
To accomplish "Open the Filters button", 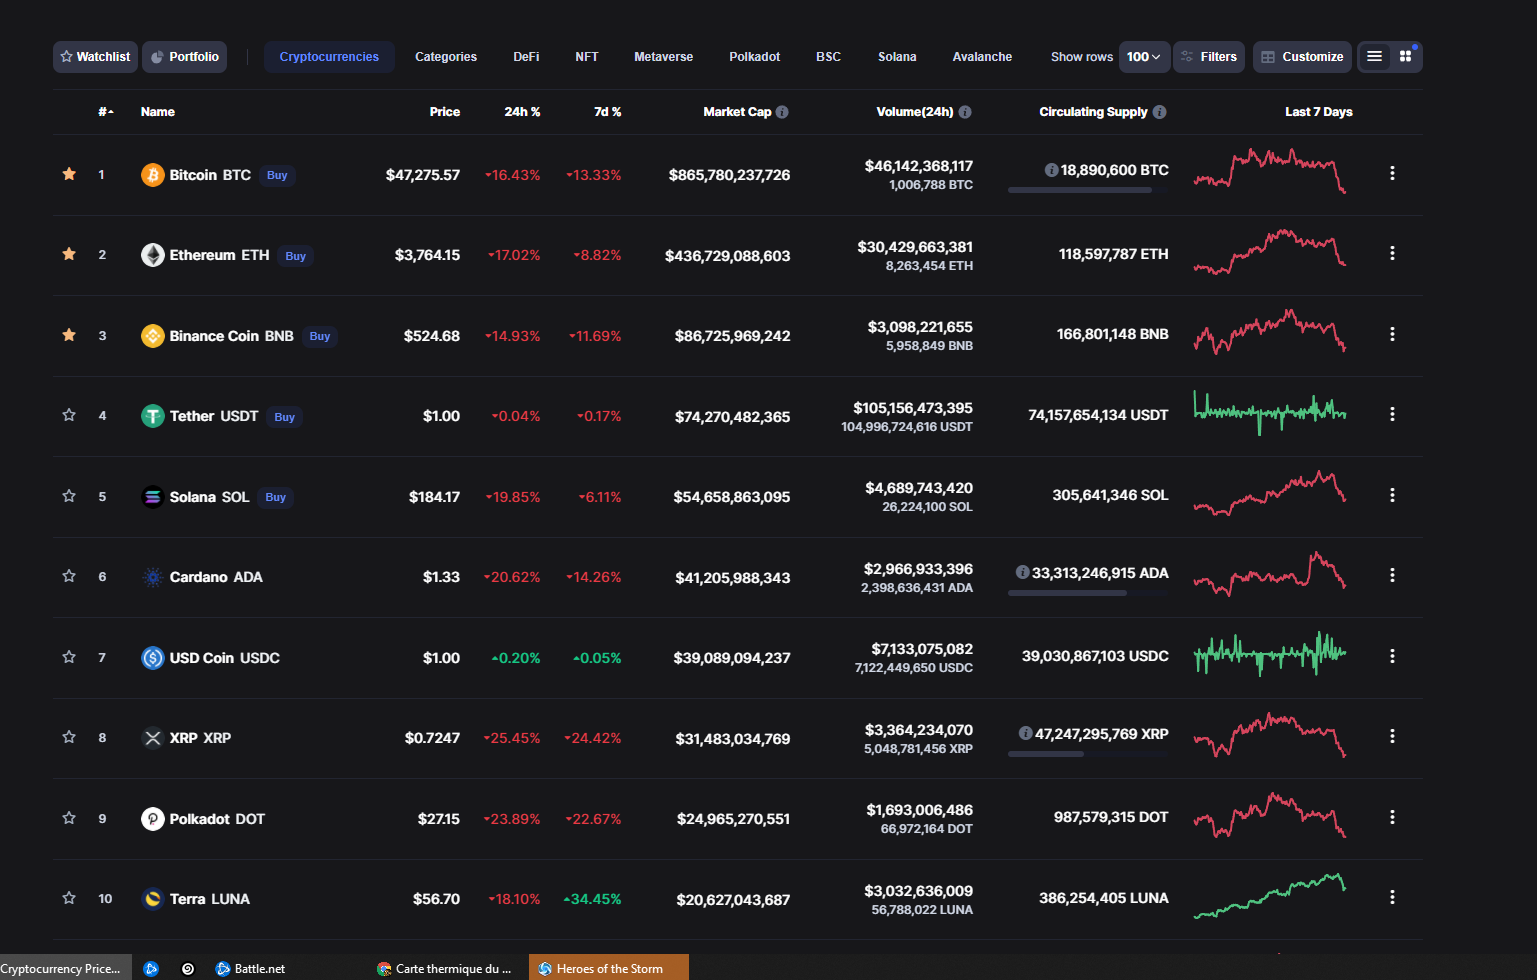I will pyautogui.click(x=1209, y=57).
